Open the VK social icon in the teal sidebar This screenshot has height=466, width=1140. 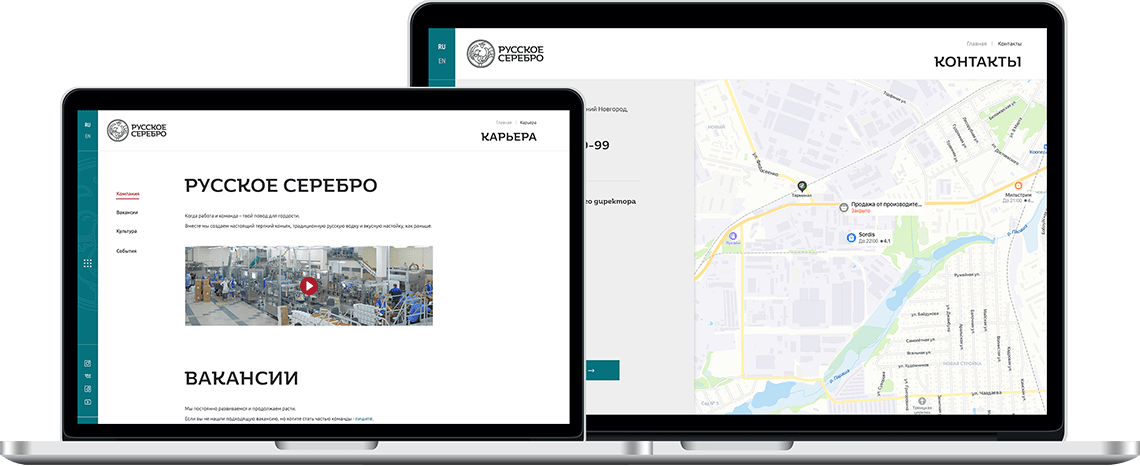click(x=87, y=376)
